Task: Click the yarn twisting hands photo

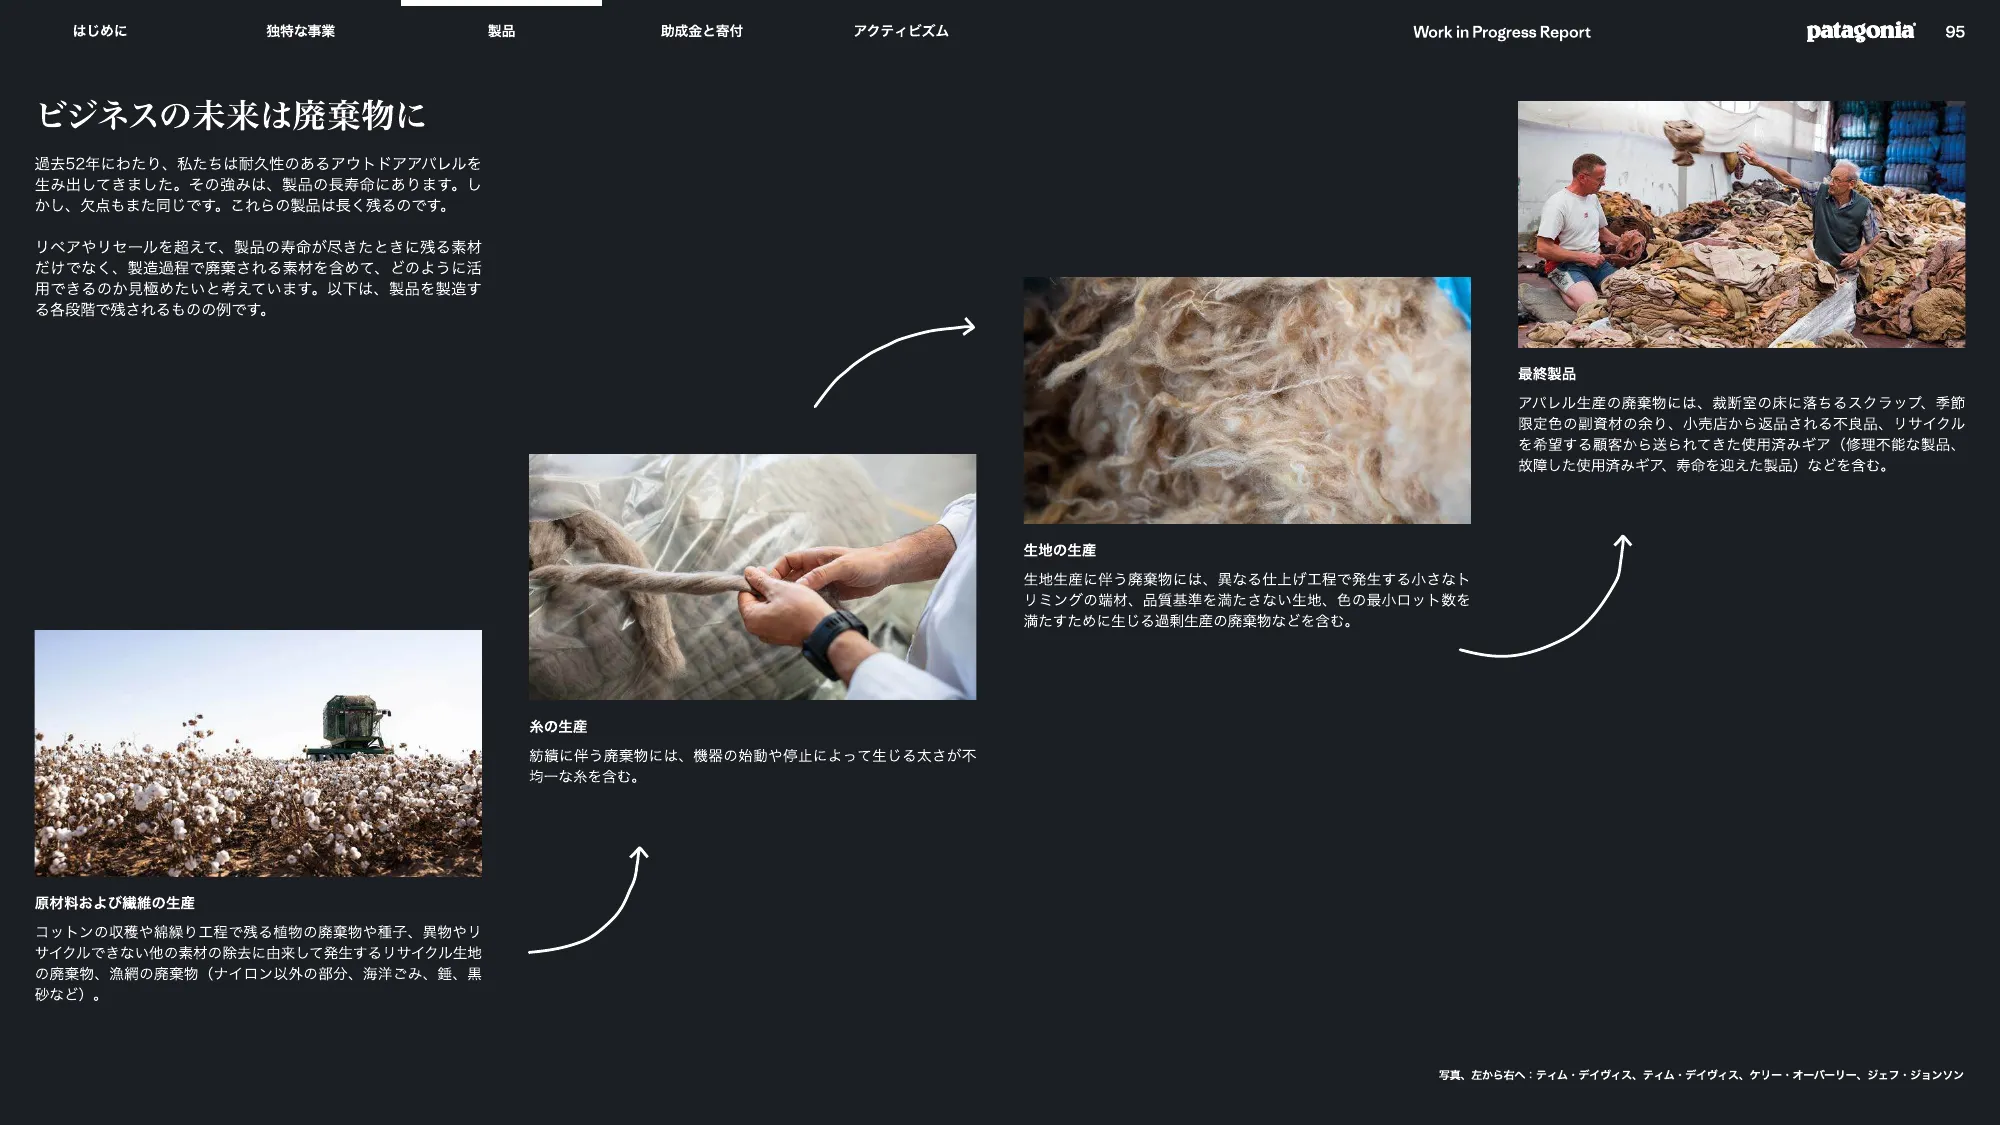Action: click(752, 577)
